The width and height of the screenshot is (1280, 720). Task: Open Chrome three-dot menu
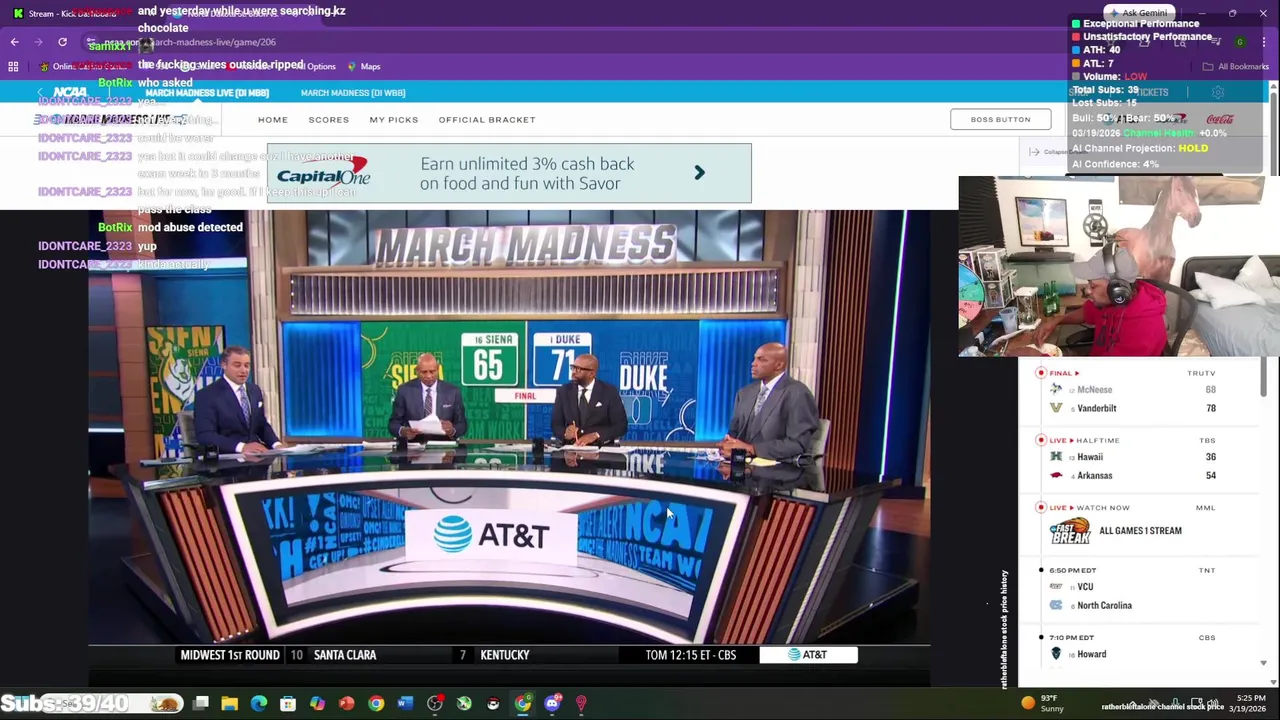[x=1262, y=42]
